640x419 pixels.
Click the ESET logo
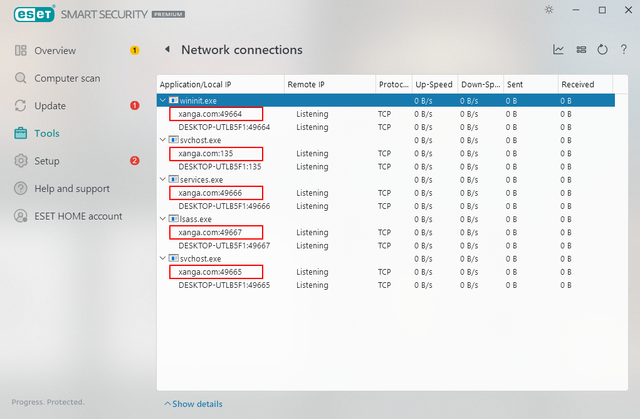click(34, 14)
